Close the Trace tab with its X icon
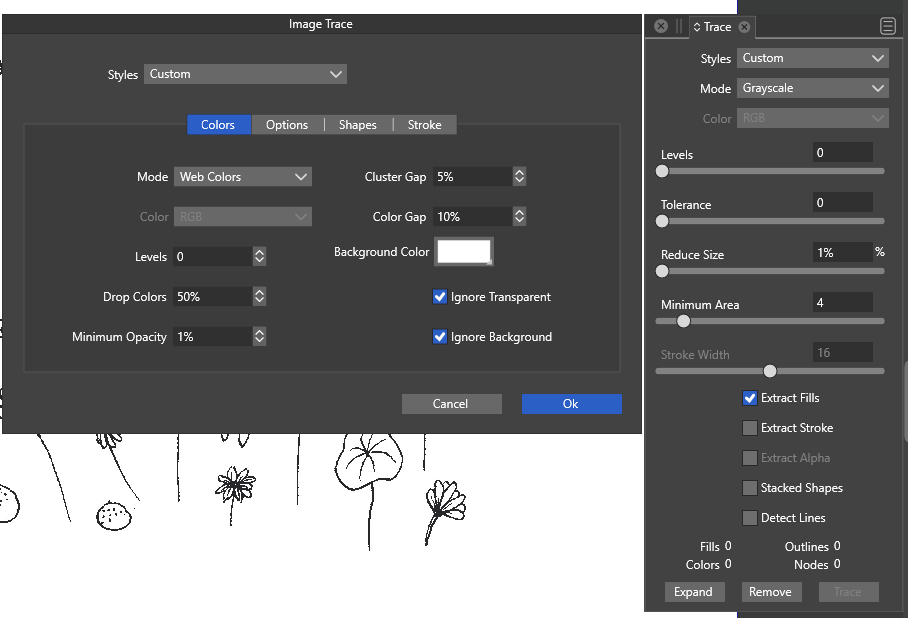 pyautogui.click(x=745, y=27)
